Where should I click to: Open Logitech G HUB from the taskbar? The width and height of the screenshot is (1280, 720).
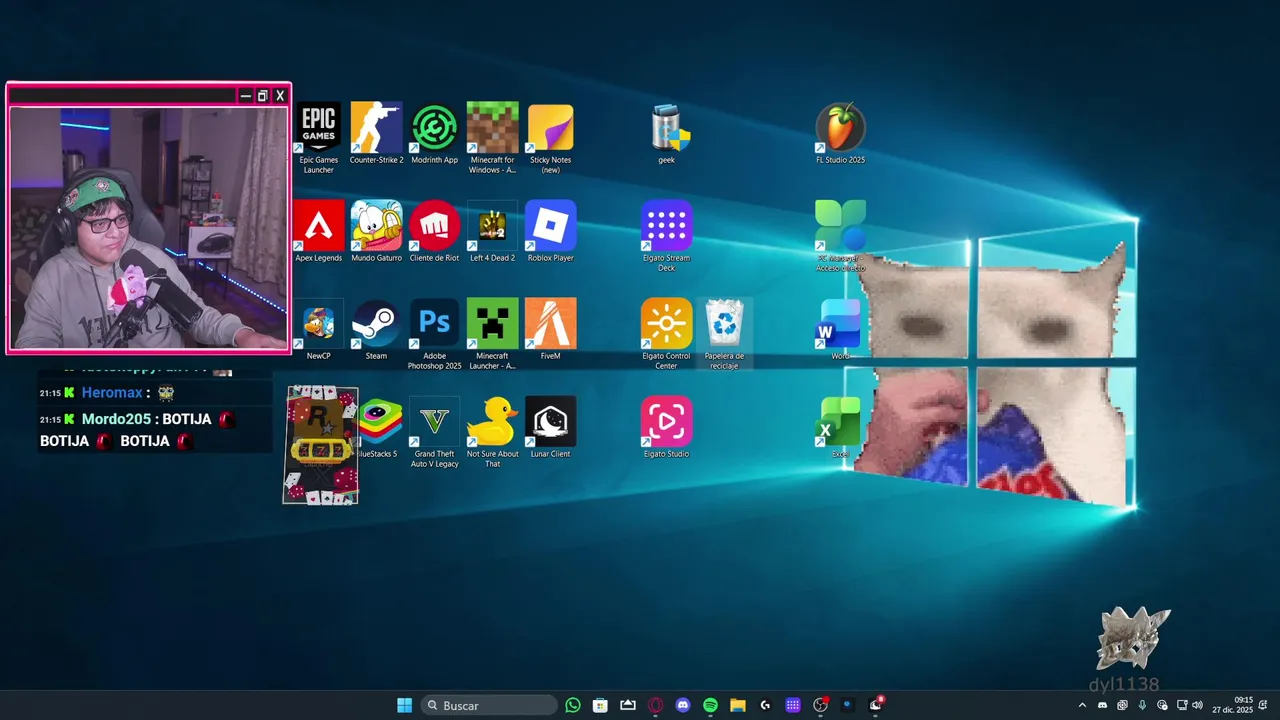click(765, 705)
